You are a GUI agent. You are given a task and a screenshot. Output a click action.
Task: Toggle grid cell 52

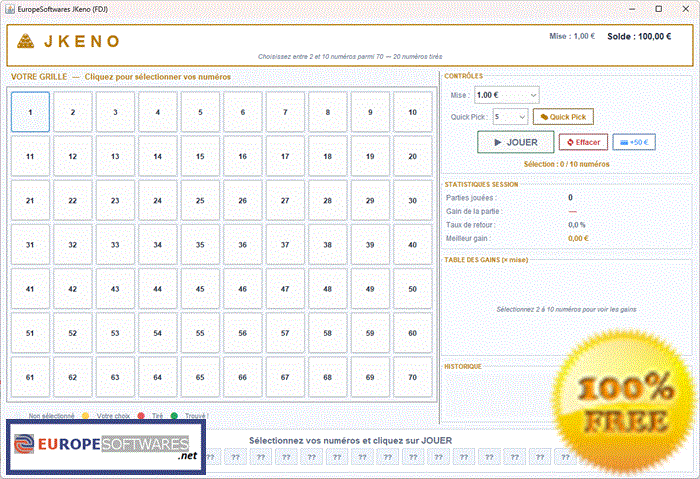tap(73, 333)
